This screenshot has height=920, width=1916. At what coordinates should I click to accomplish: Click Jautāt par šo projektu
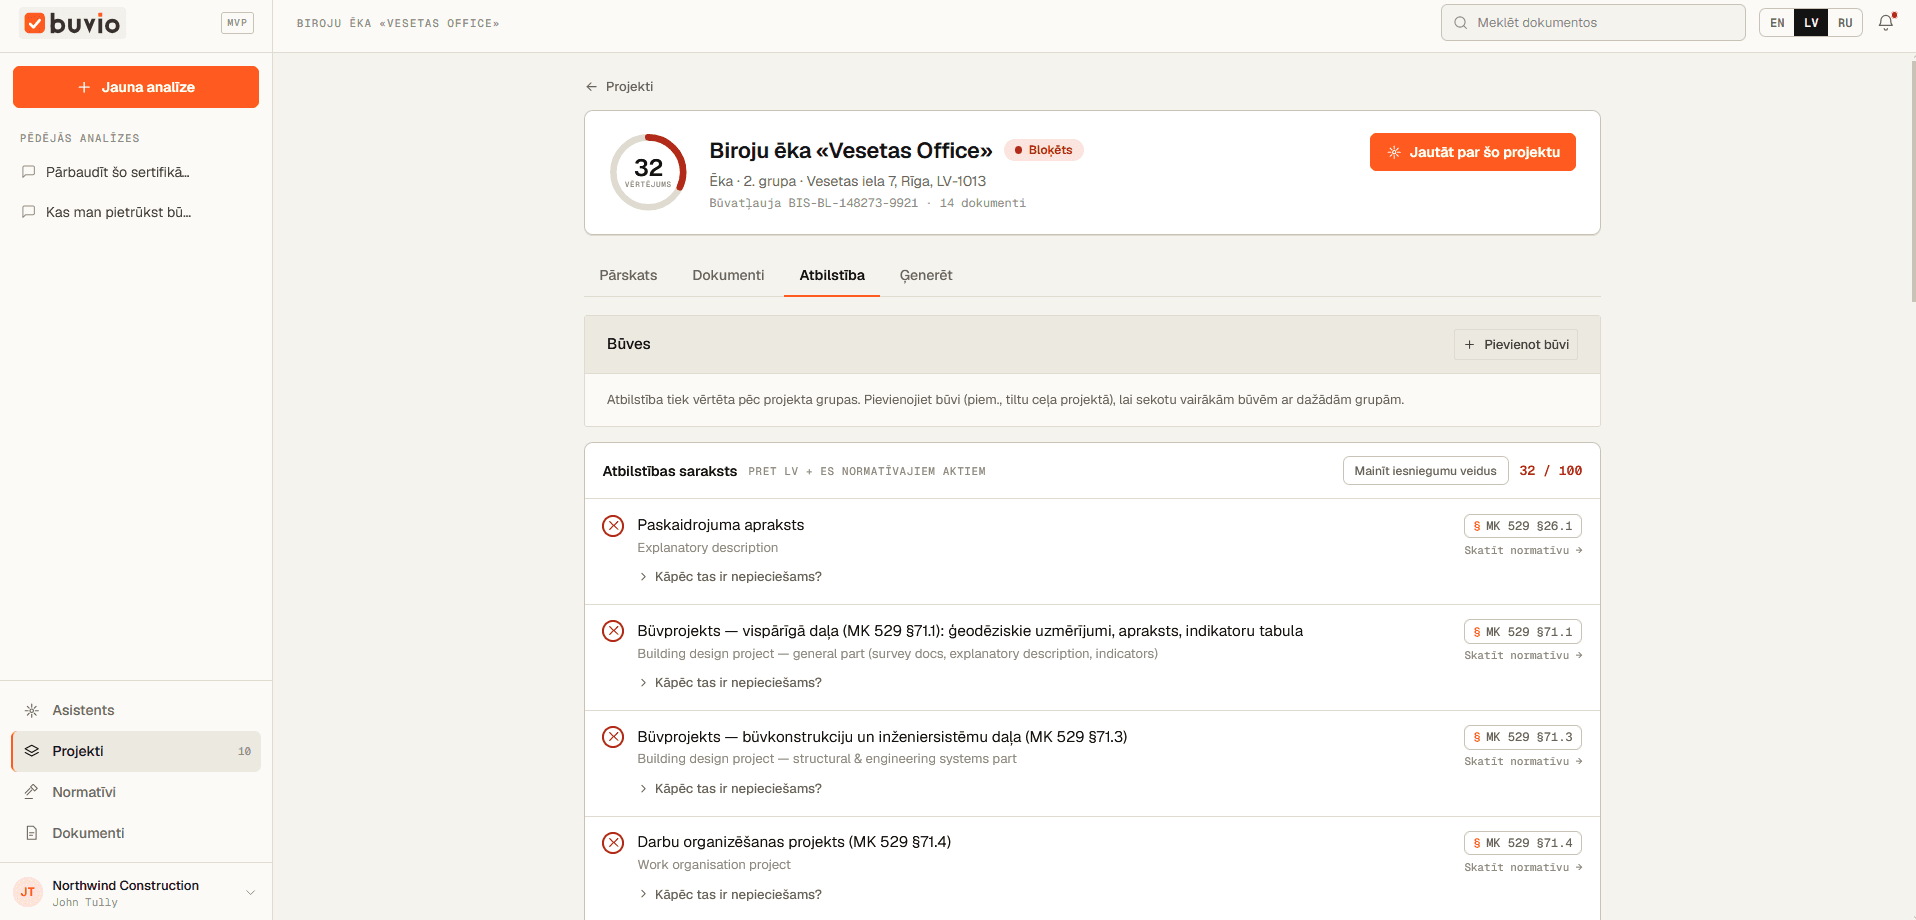pos(1472,152)
